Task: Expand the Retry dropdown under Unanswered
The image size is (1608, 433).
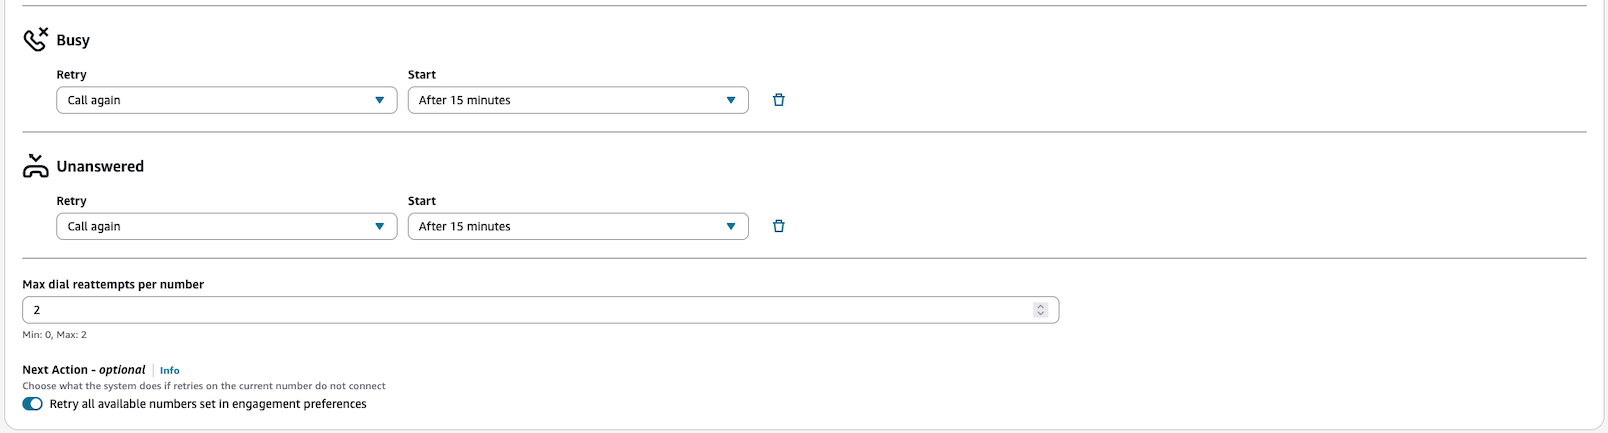Action: click(226, 226)
